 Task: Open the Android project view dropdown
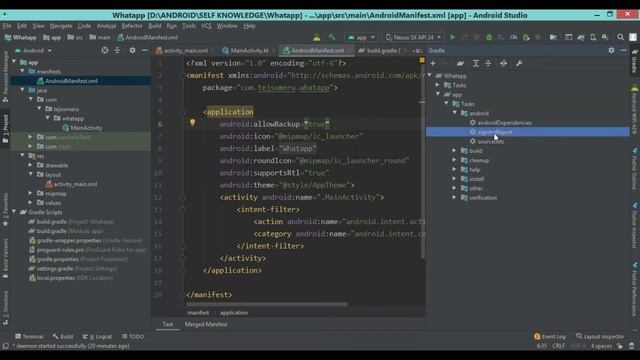coord(33,51)
